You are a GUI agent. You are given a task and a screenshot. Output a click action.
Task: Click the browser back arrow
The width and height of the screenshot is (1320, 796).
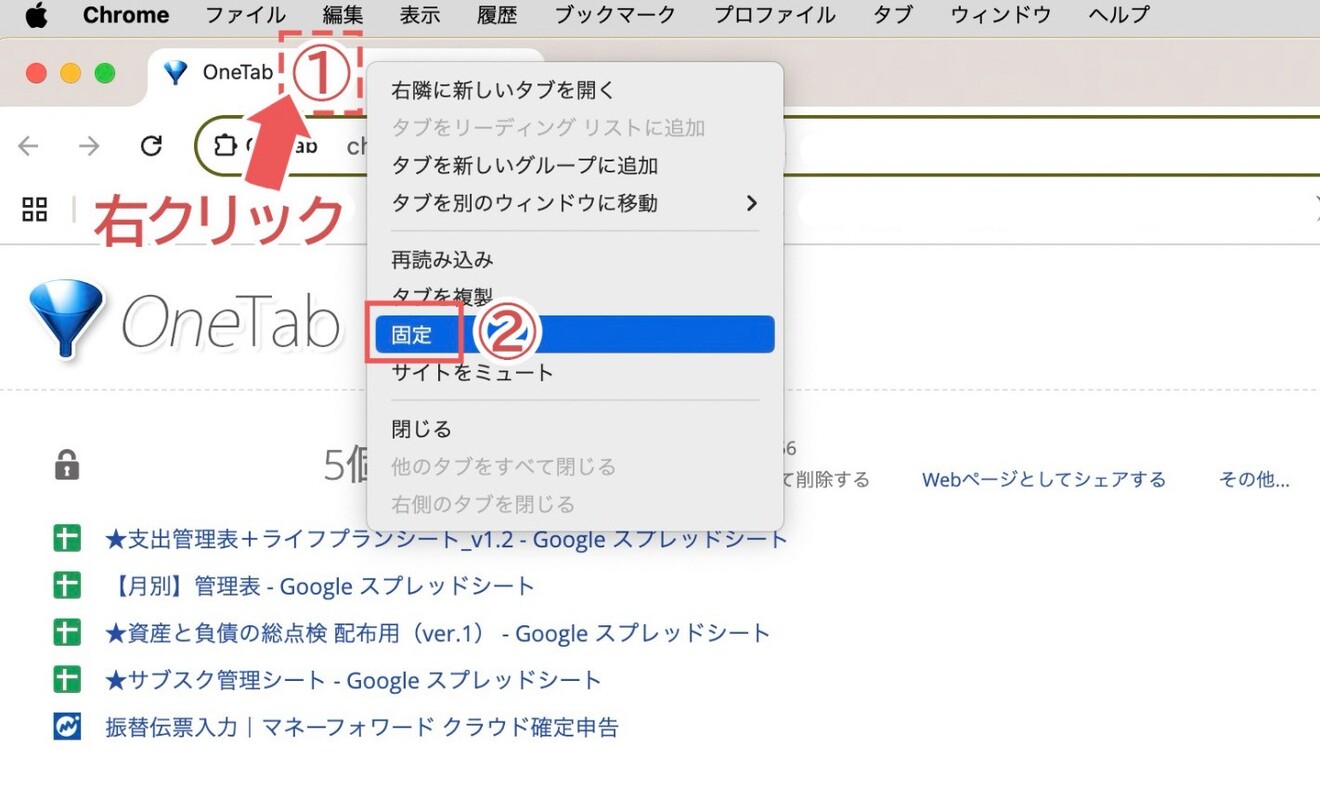point(28,146)
